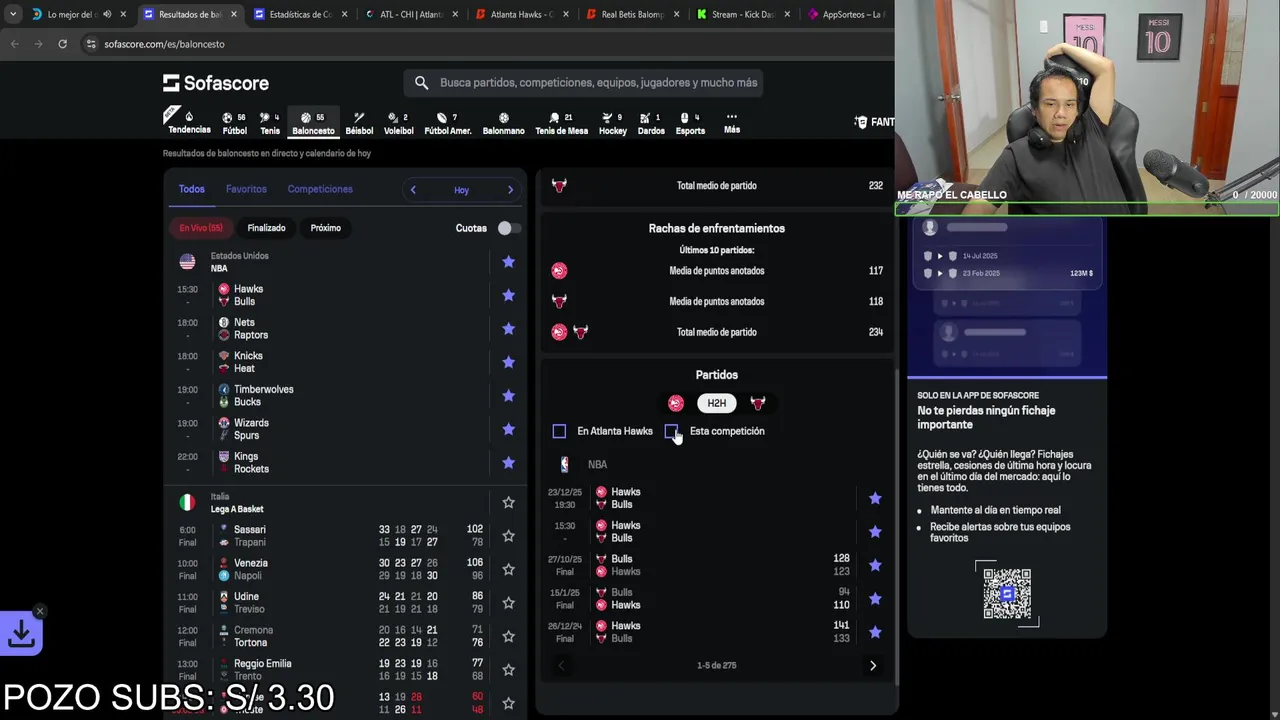Switch to Stream - Kick Dashboard browser tab
Image resolution: width=1280 pixels, height=720 pixels.
pyautogui.click(x=743, y=14)
